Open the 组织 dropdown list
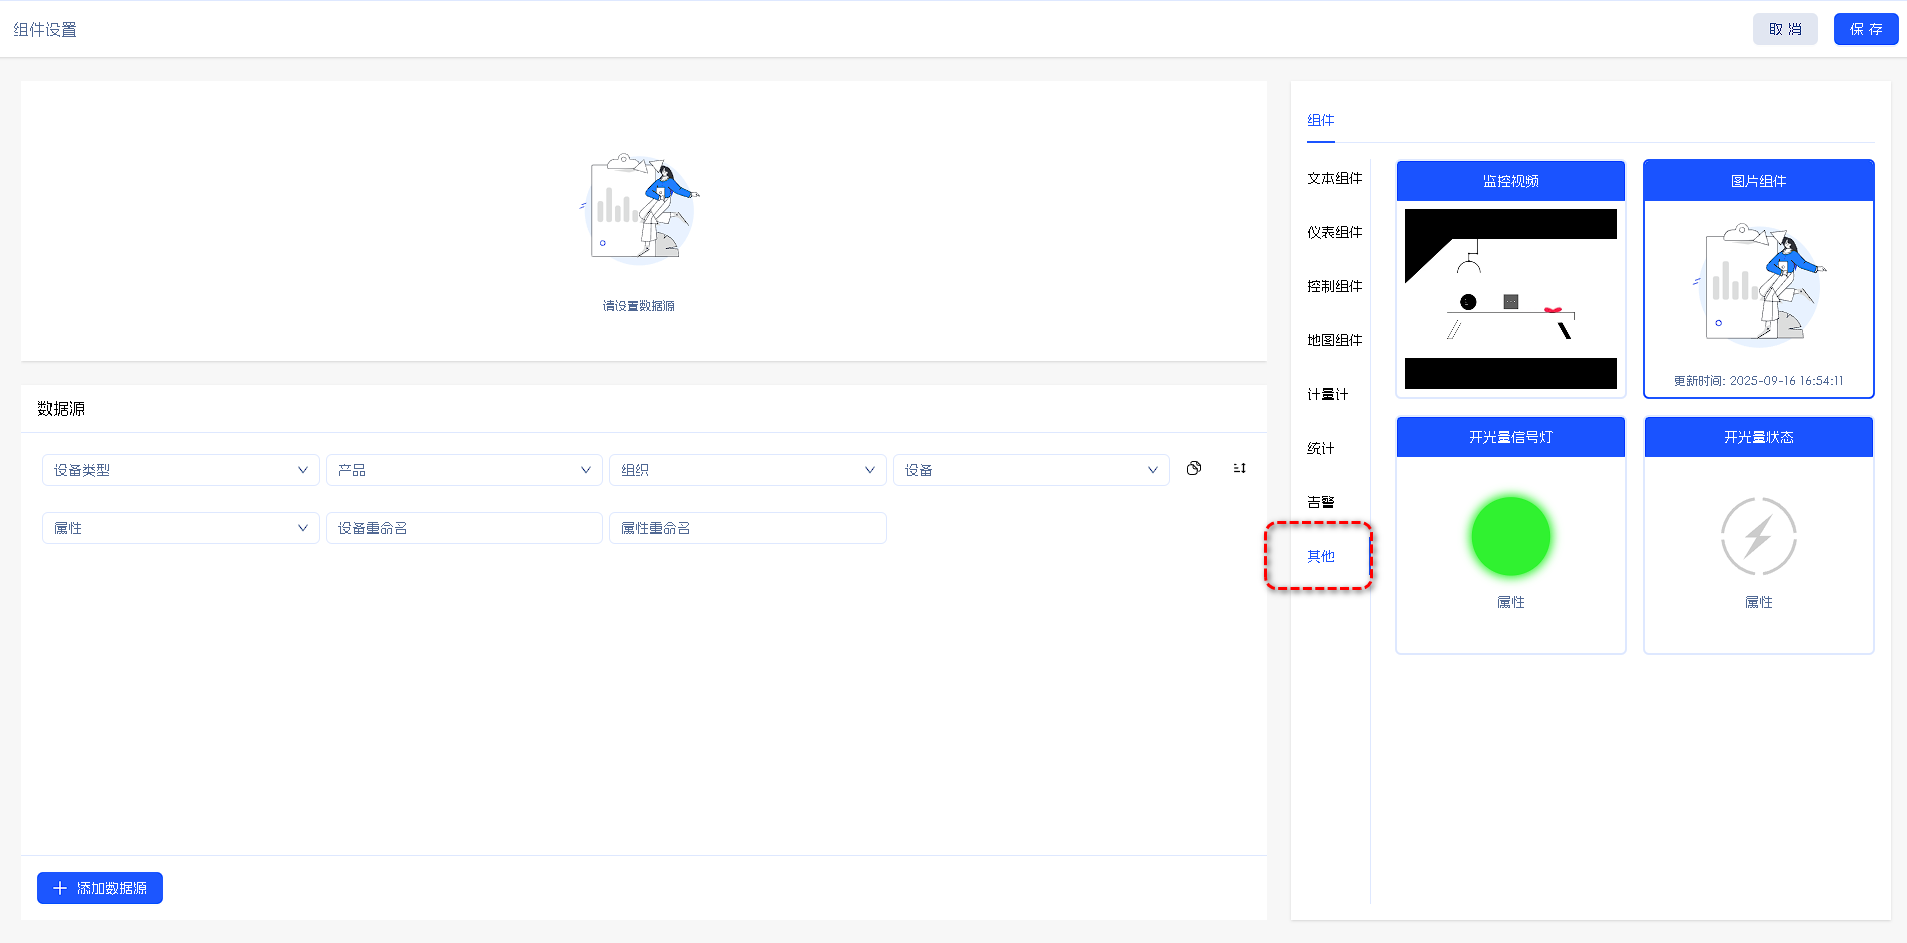Viewport: 1907px width, 943px height. pos(747,470)
